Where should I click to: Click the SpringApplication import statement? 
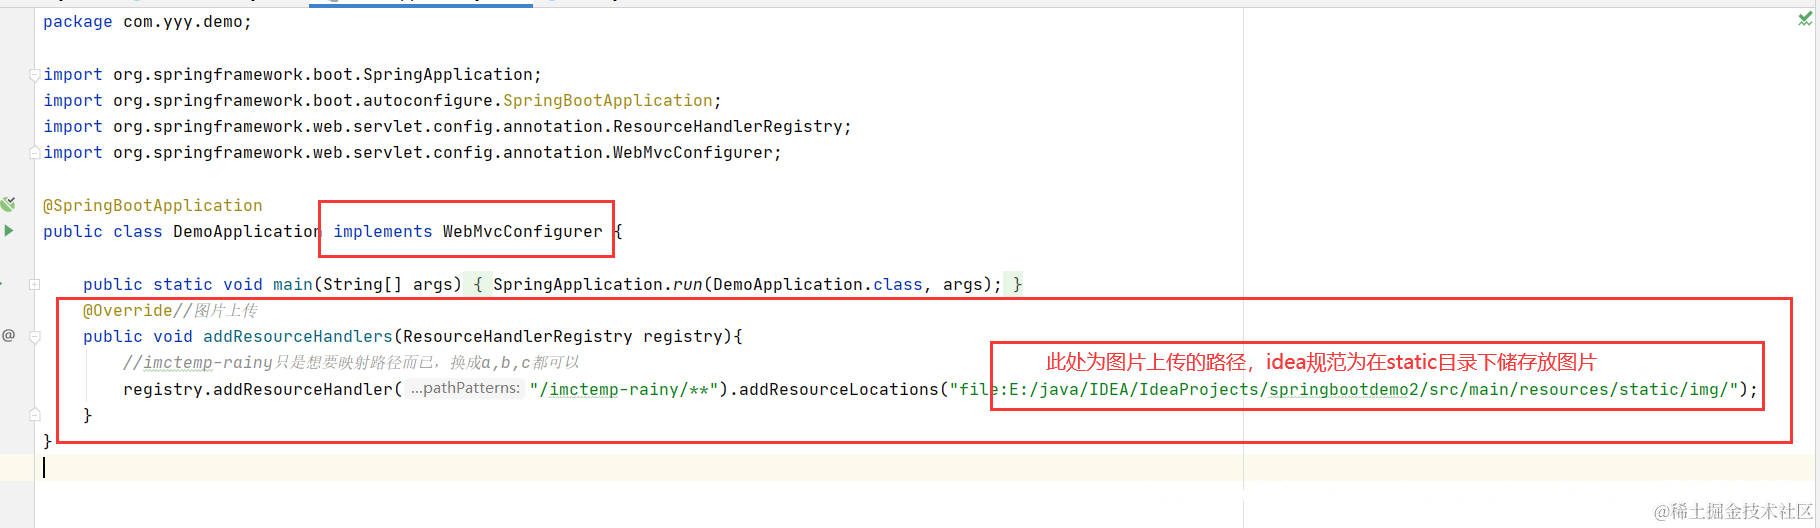[x=292, y=74]
